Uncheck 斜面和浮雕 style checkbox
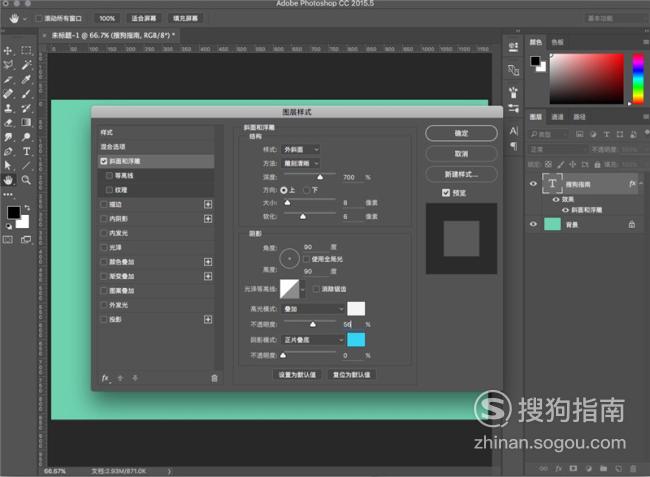Viewport: 650px width, 477px height. (x=104, y=161)
